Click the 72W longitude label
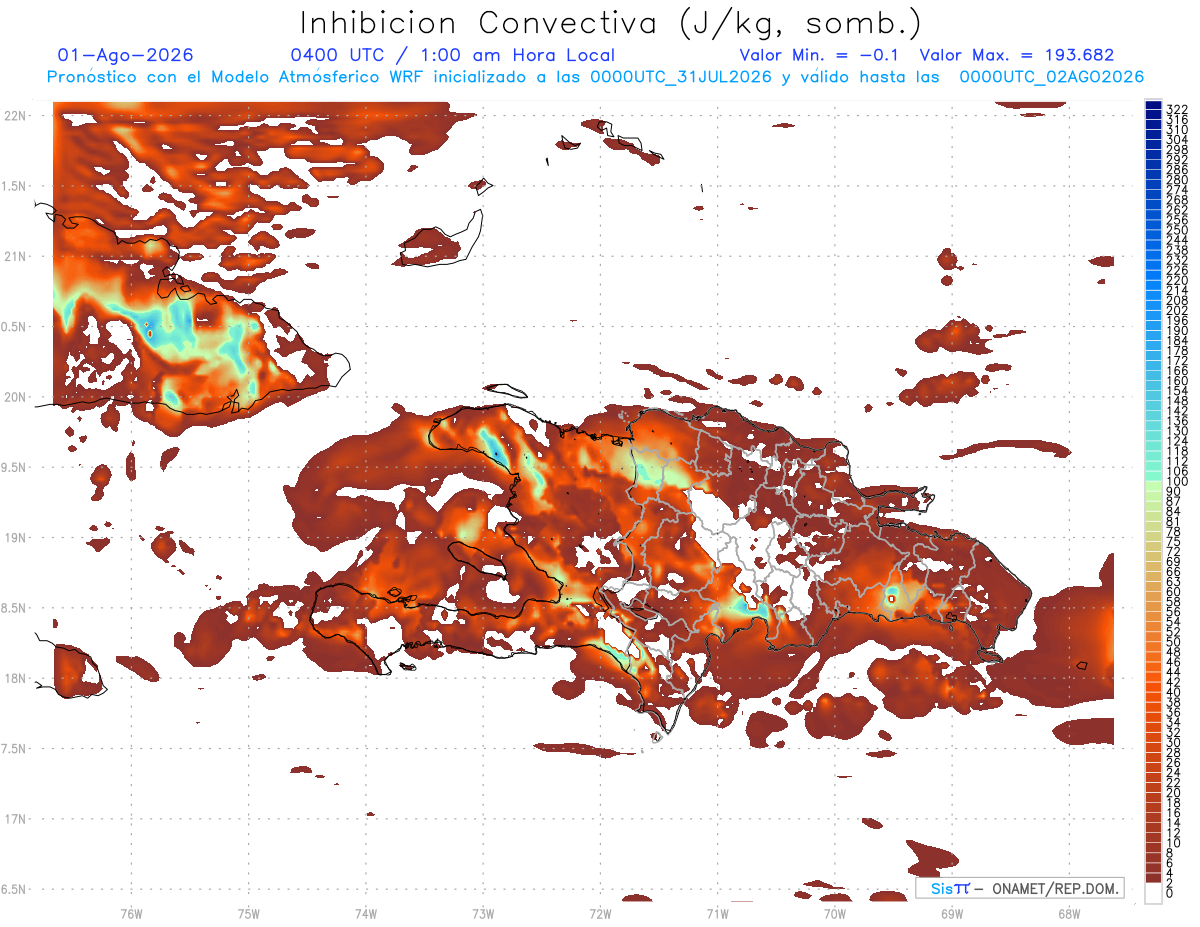Screen dimensions: 1200x927 click(600, 912)
